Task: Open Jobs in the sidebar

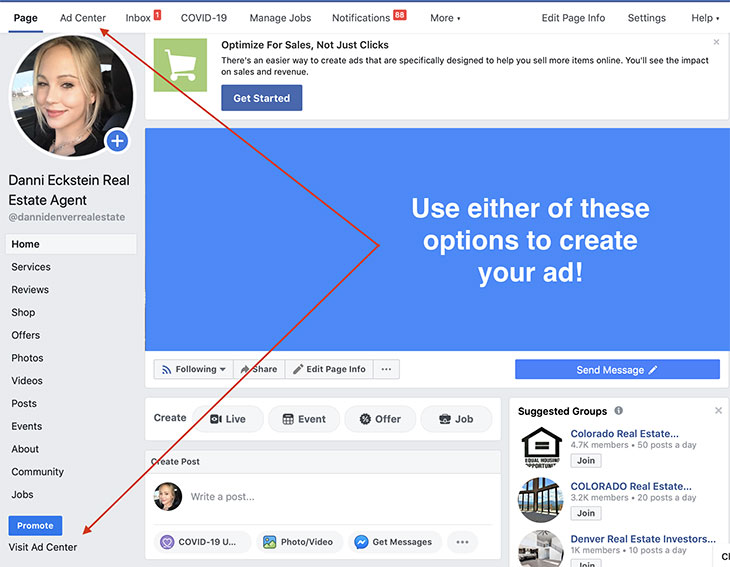Action: [22, 495]
